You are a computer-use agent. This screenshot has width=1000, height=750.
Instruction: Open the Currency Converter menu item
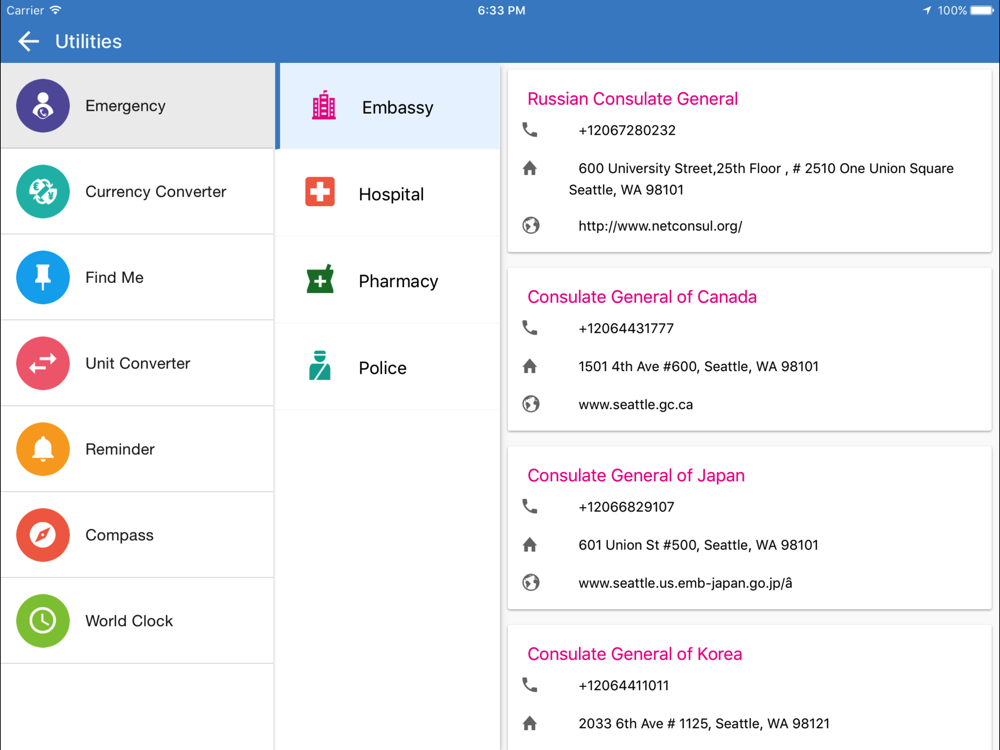coord(138,191)
